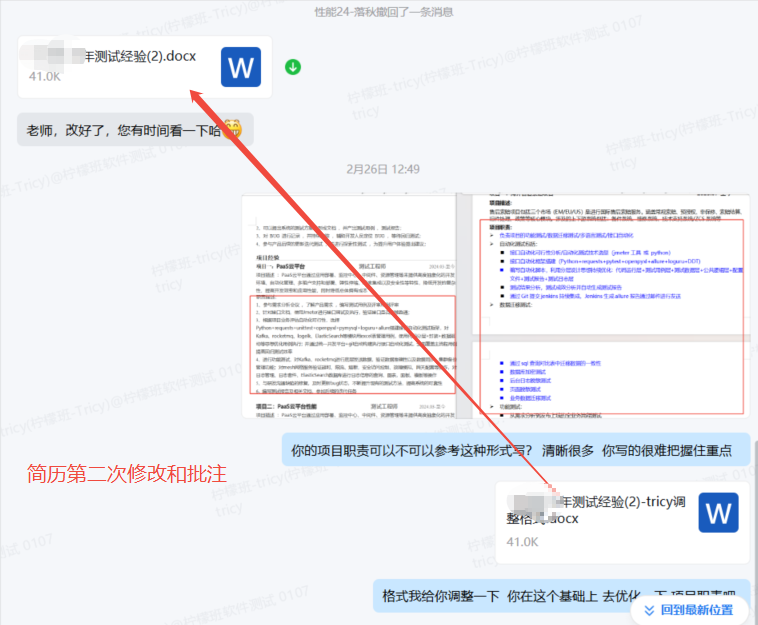
Task: Open the right resume screenshot thumbnail
Action: coord(604,307)
